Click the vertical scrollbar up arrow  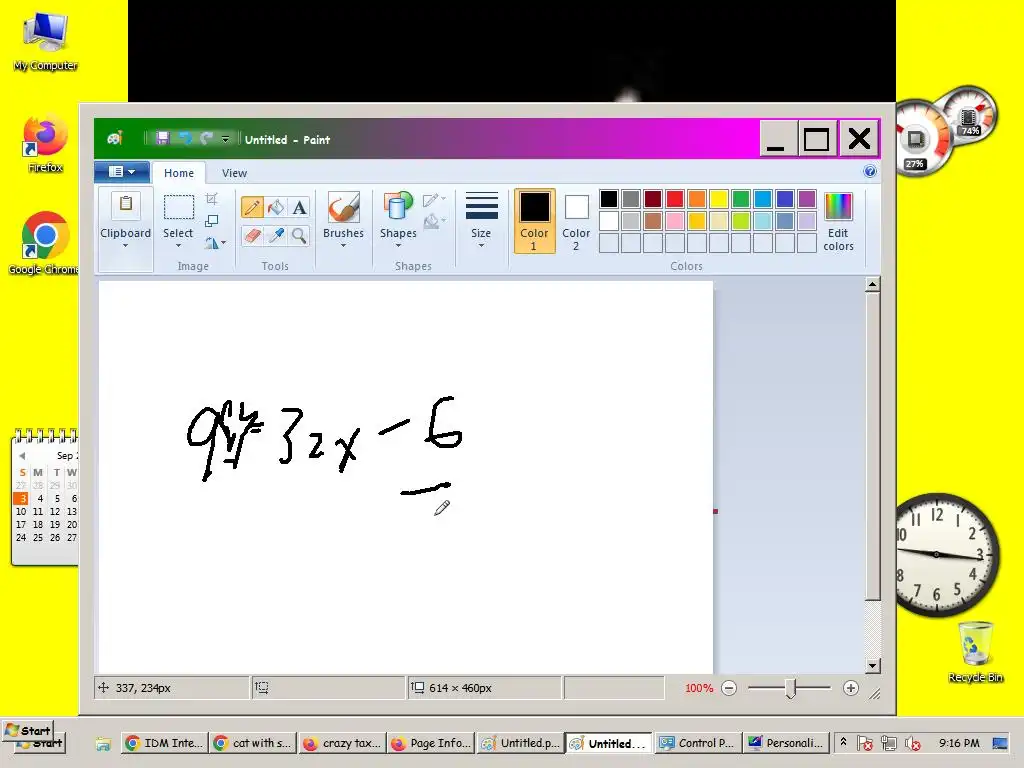[872, 285]
